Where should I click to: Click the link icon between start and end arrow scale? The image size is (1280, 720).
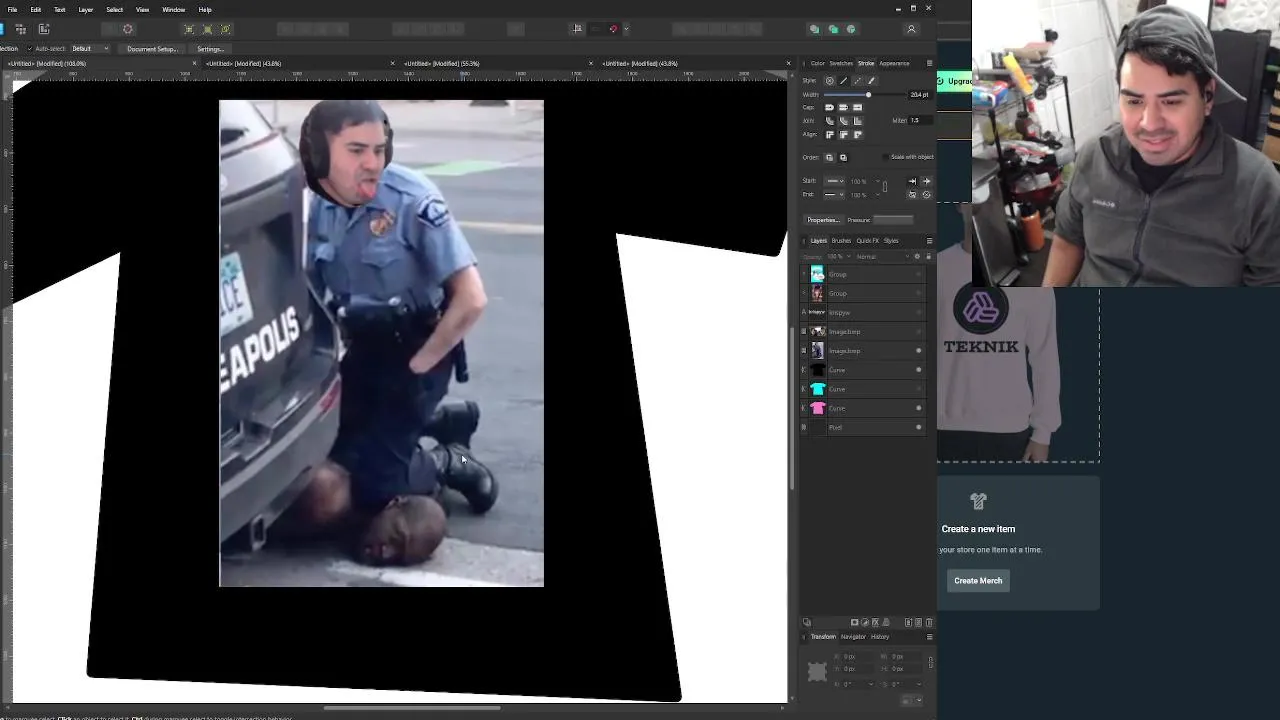[885, 187]
